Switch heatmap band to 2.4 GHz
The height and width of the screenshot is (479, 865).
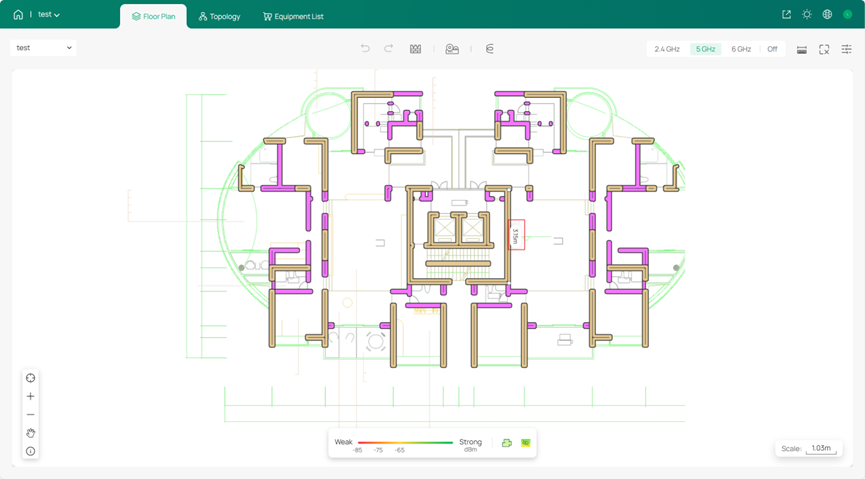coord(667,49)
